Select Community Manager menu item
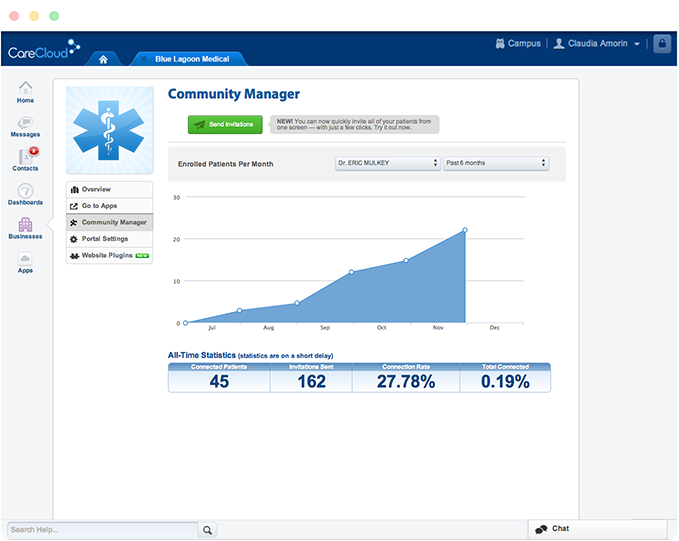 pyautogui.click(x=110, y=222)
